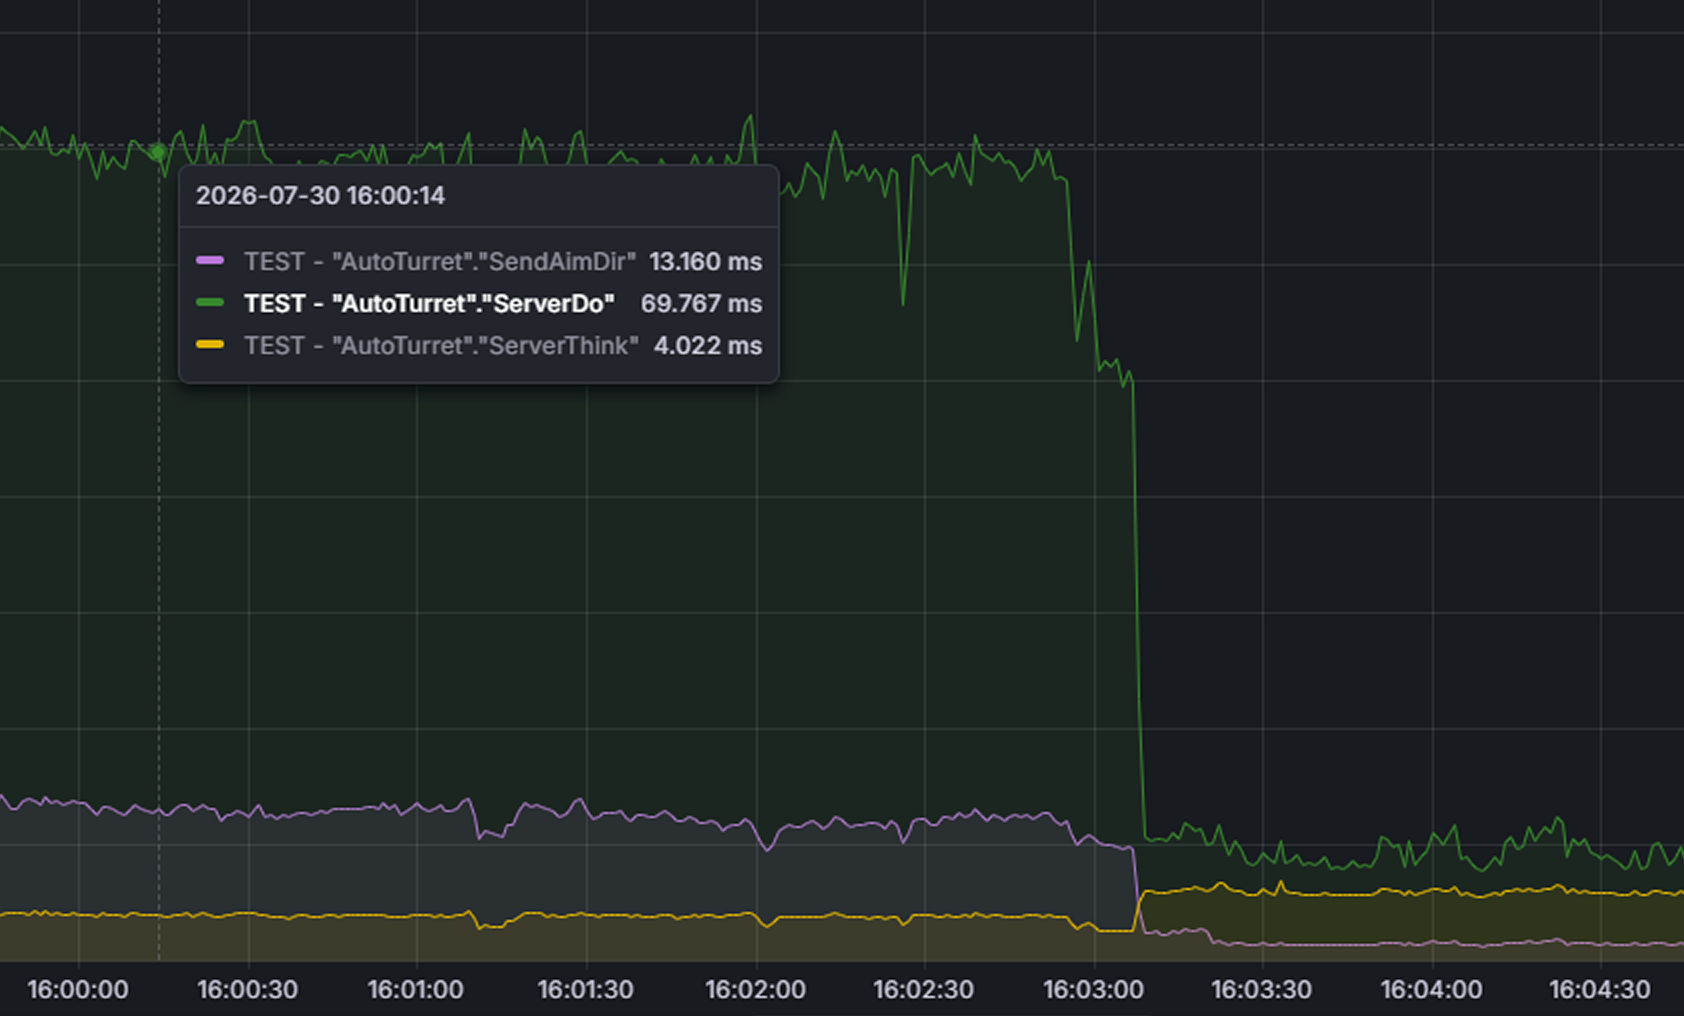Click the "AutoTurret"."SendAimDir" series label

coord(439,261)
